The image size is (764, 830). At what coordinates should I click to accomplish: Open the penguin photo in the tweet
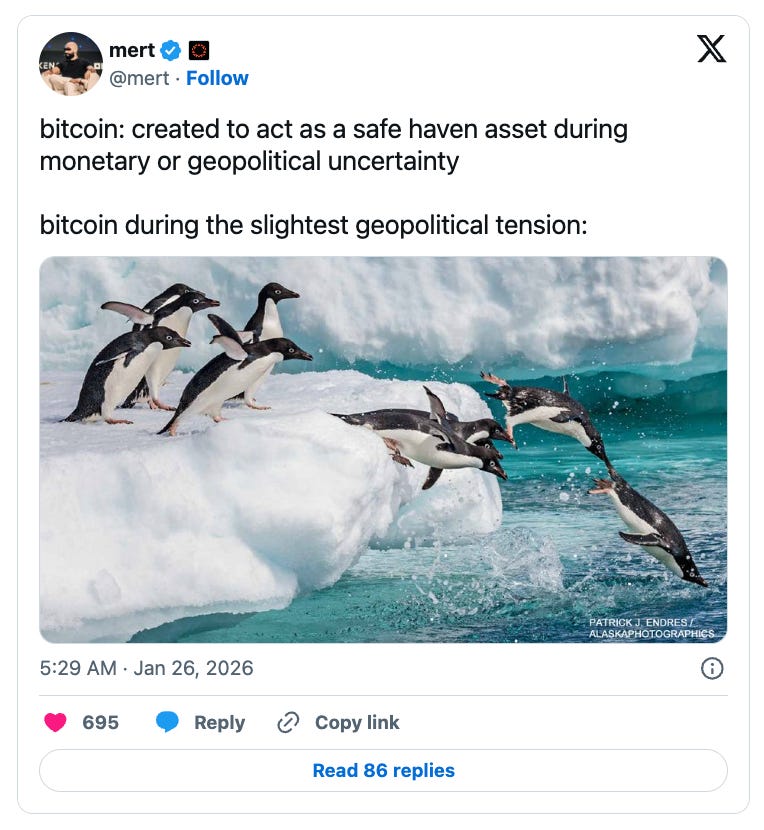click(383, 449)
